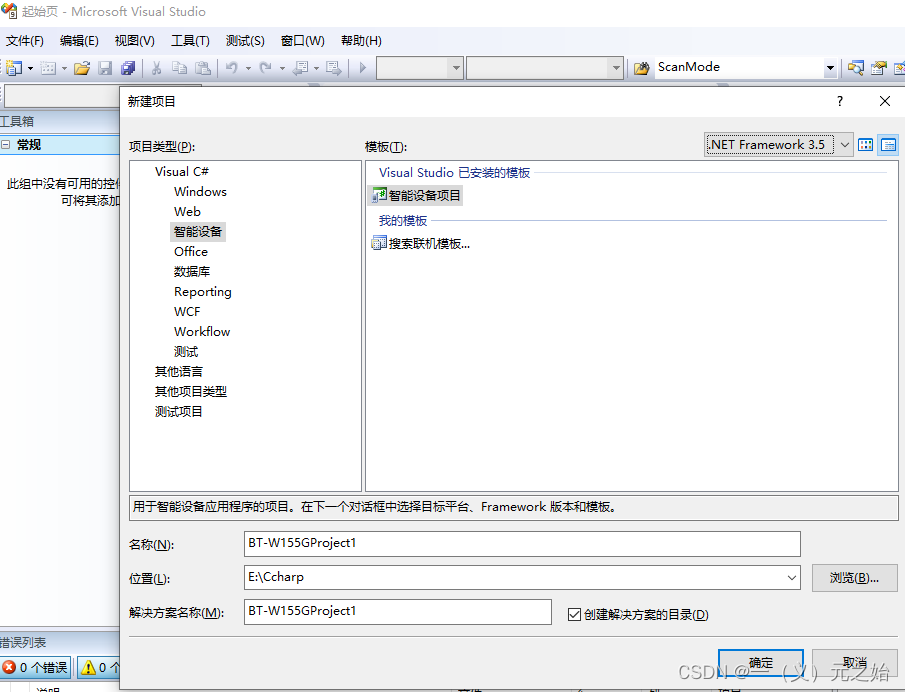Screen dimensions: 905x692
Task: Click the Copy icon in toolbar
Action: [179, 68]
